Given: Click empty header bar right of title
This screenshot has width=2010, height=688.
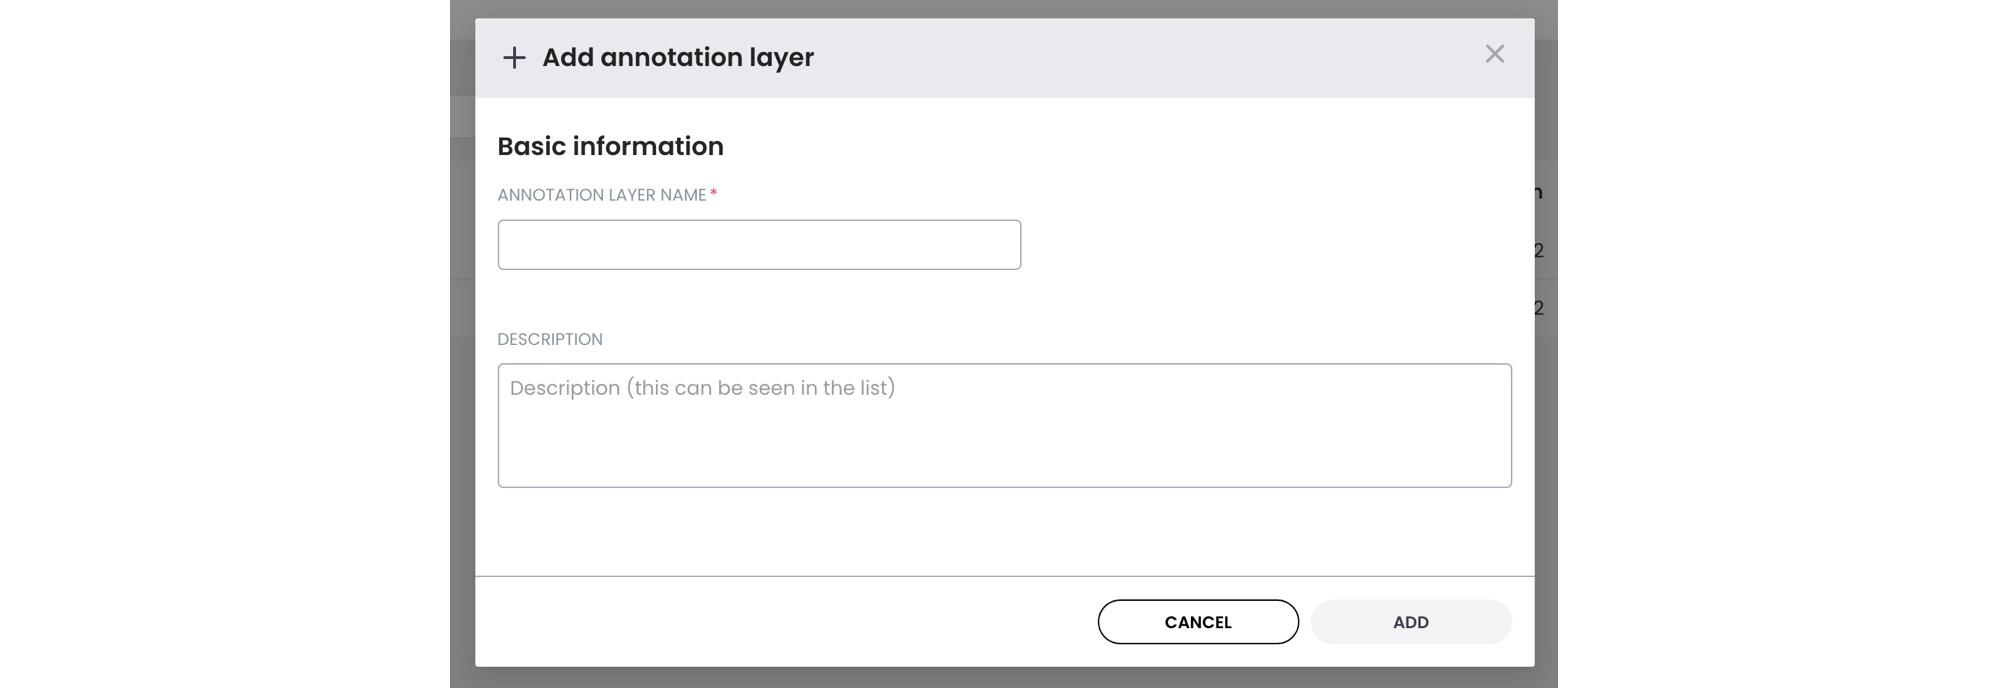Looking at the screenshot, I should click(1150, 58).
